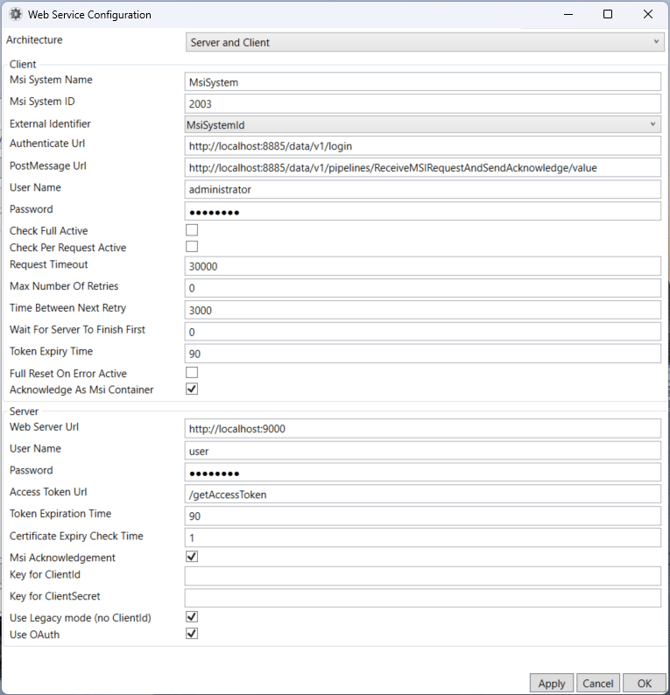Screen dimensions: 670x695
Task: Confirm settings with the OK button
Action: (643, 683)
